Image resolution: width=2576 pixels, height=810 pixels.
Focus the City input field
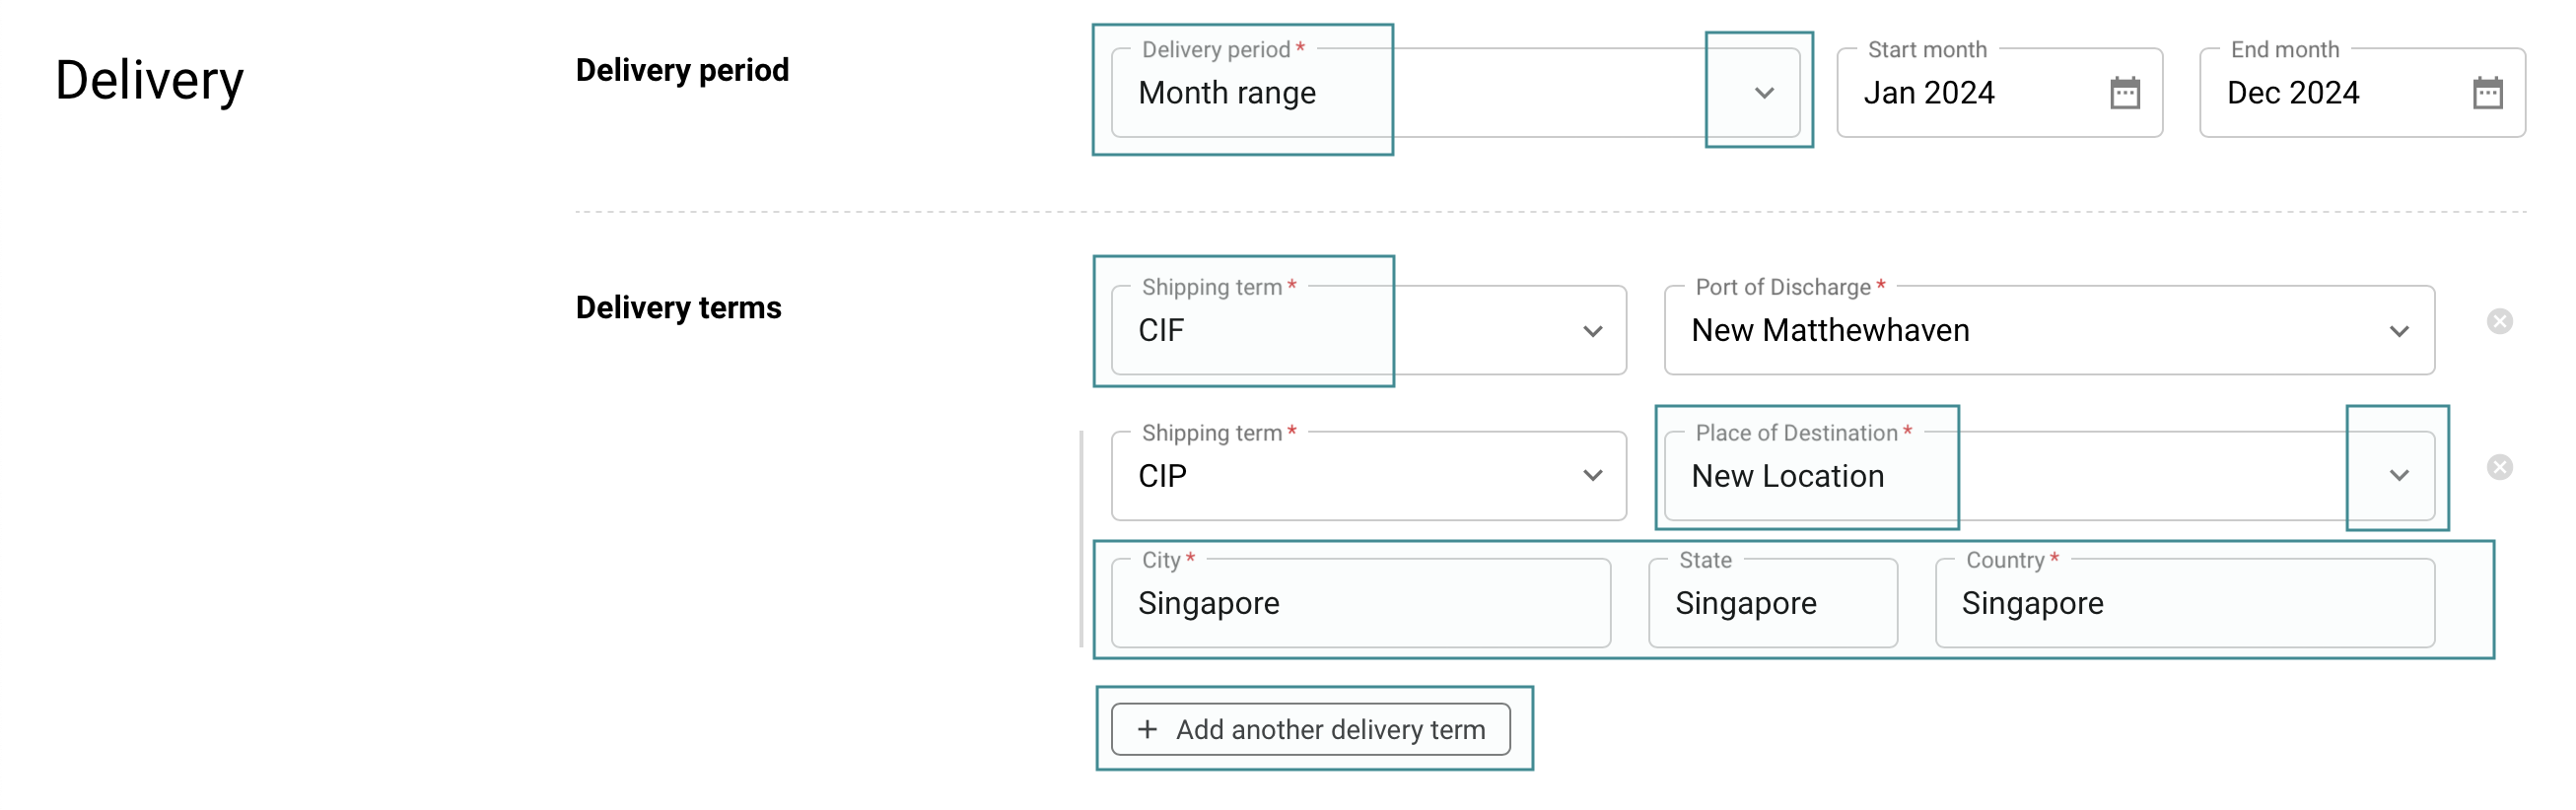point(1360,604)
